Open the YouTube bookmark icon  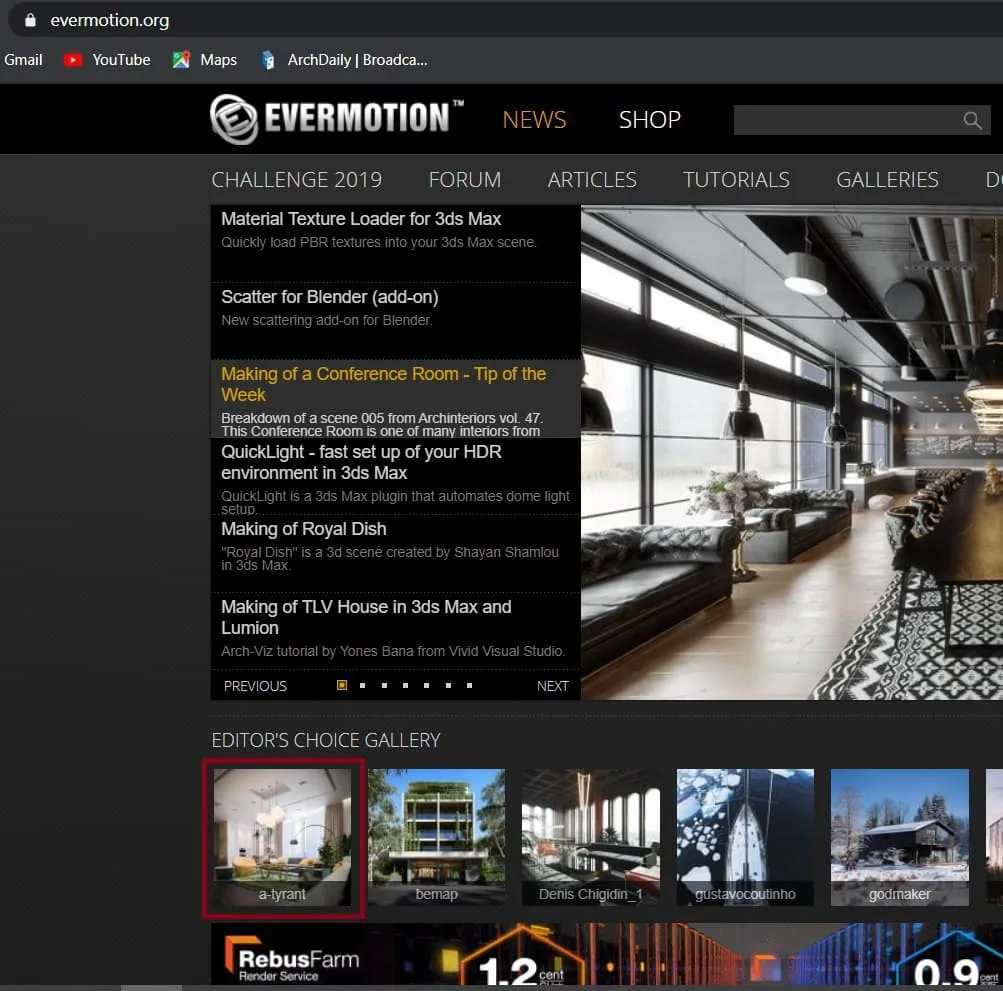[x=73, y=60]
